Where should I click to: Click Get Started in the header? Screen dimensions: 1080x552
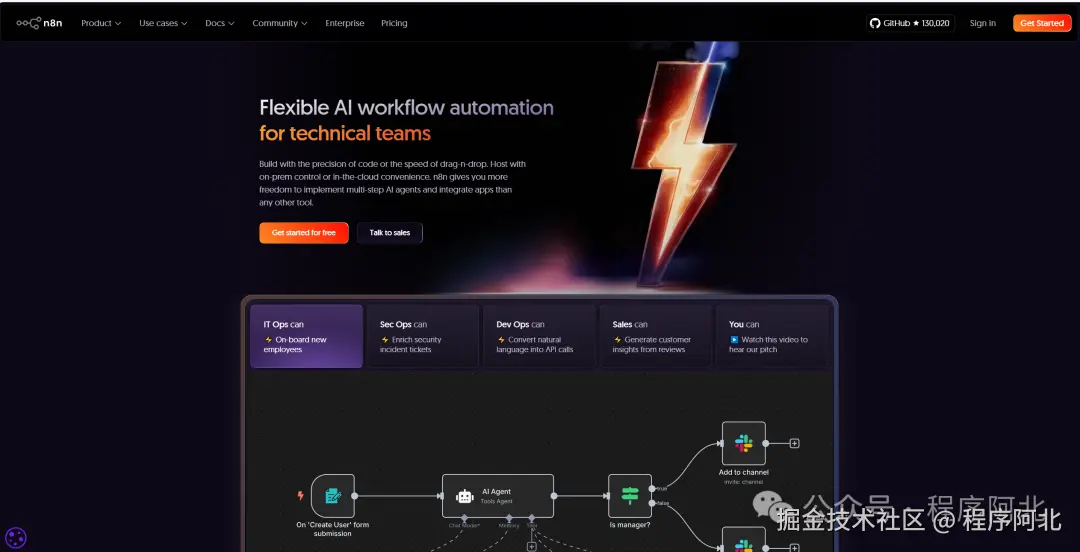(1041, 23)
